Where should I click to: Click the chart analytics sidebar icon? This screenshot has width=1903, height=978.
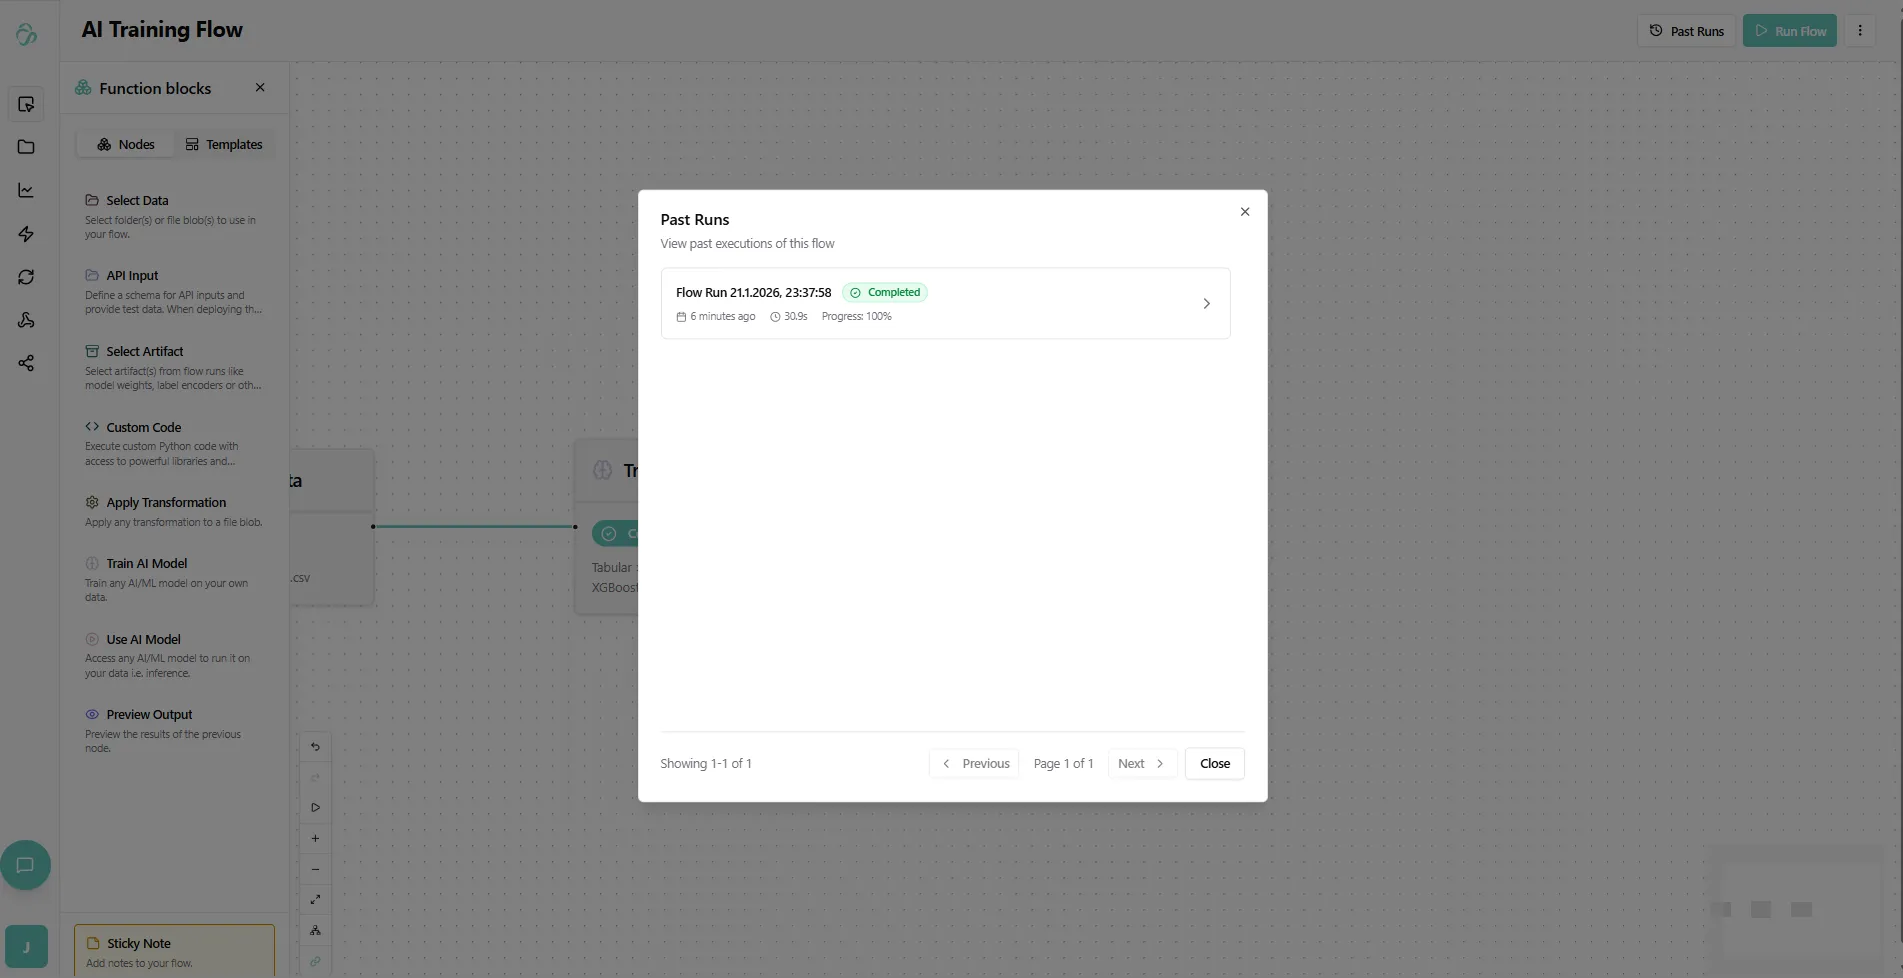(x=26, y=190)
